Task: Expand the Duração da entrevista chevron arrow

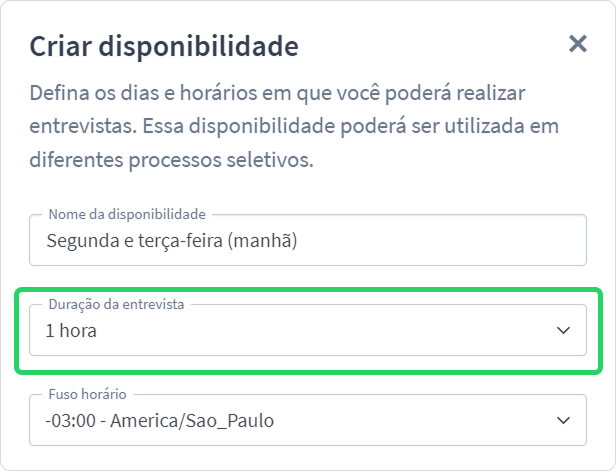Action: tap(563, 330)
